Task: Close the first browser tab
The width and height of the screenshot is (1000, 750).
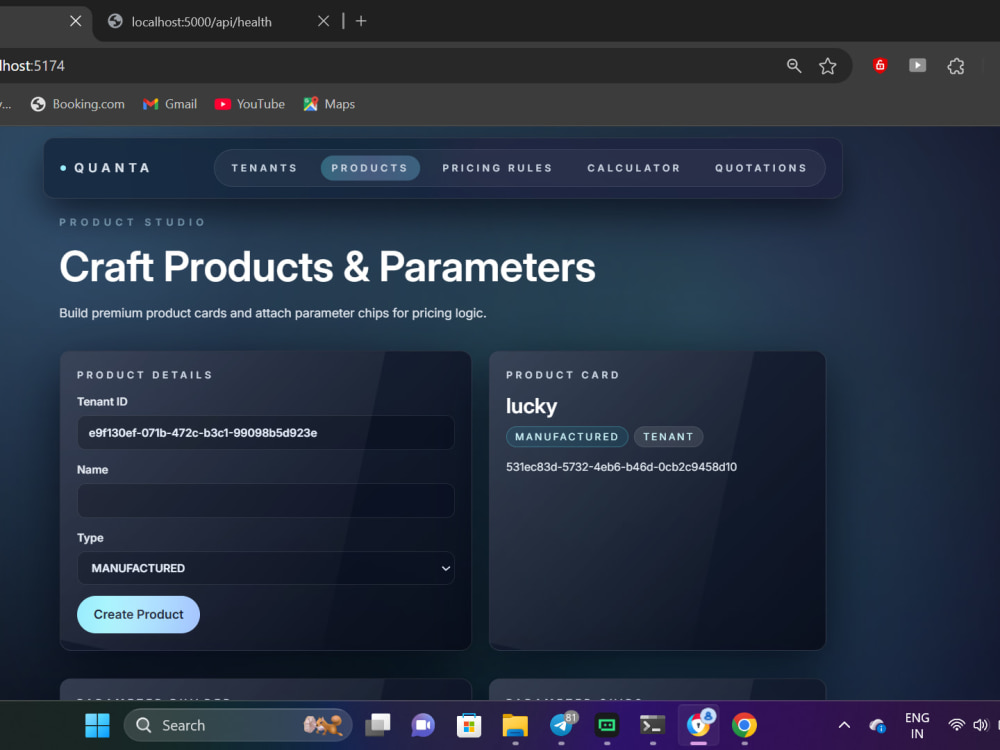Action: (75, 21)
